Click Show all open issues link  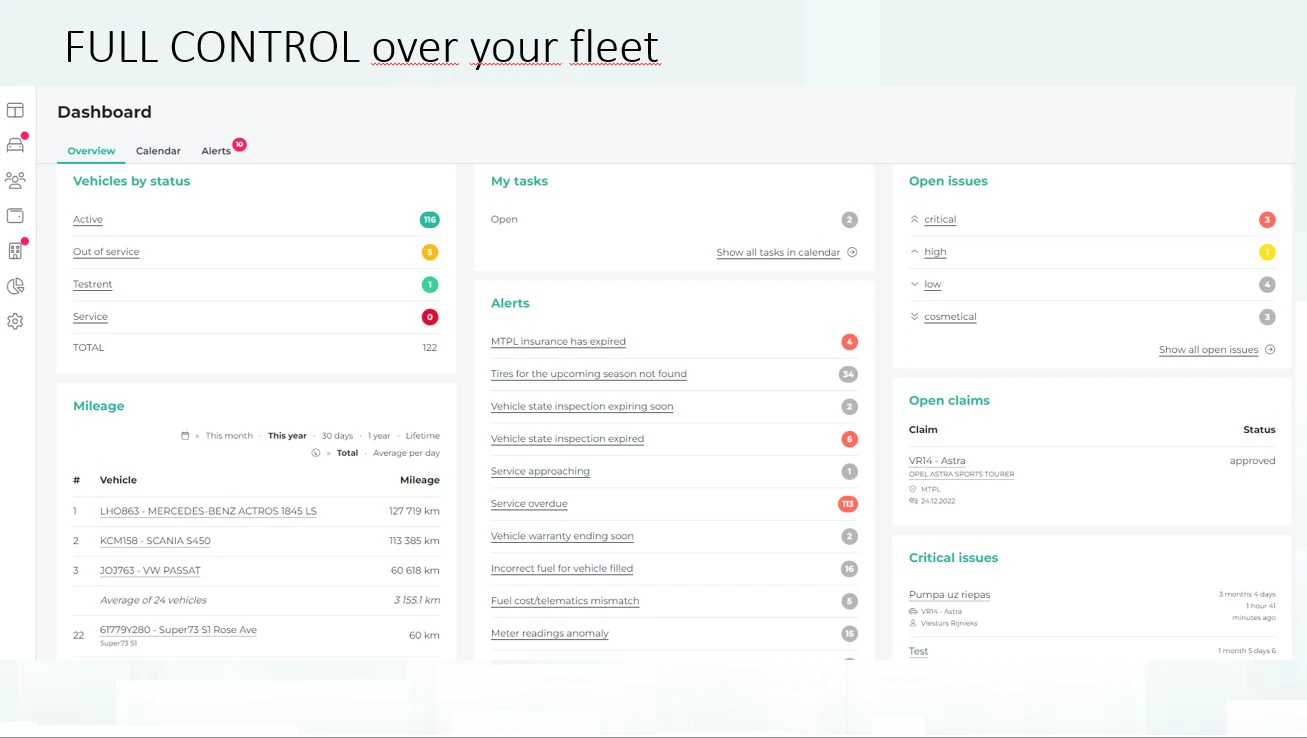pos(1208,349)
